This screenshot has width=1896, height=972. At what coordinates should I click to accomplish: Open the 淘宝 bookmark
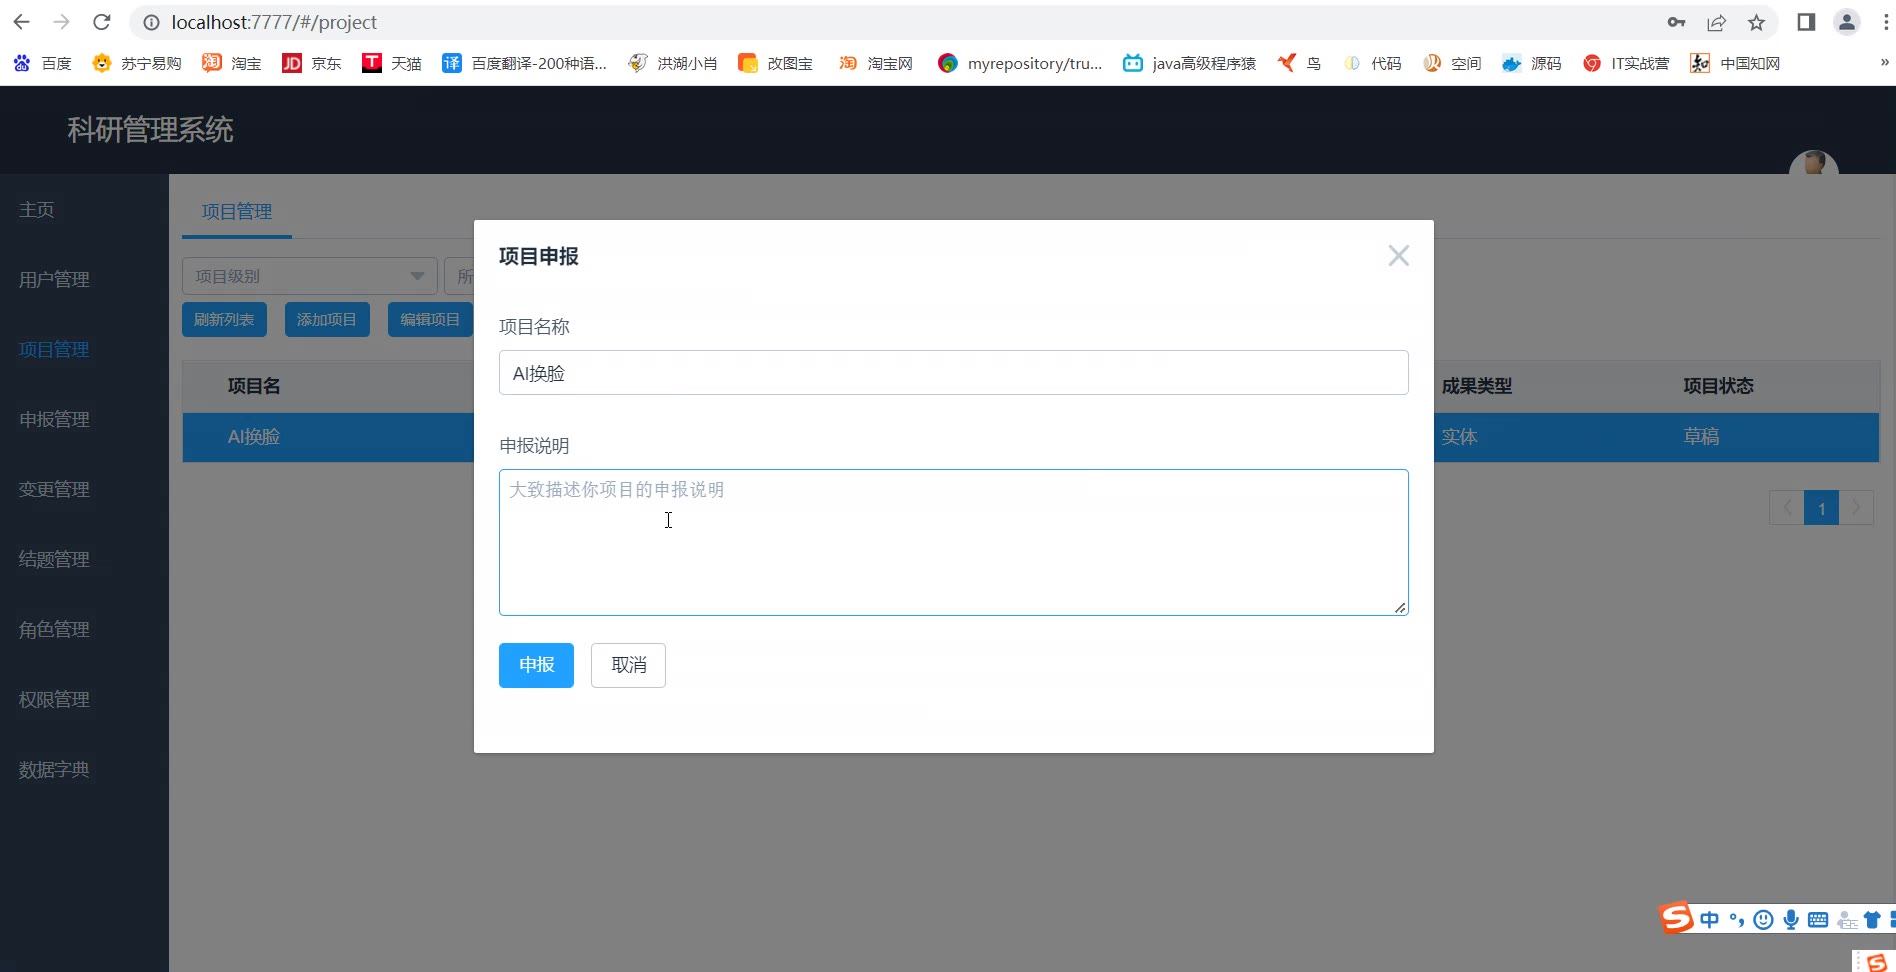231,63
